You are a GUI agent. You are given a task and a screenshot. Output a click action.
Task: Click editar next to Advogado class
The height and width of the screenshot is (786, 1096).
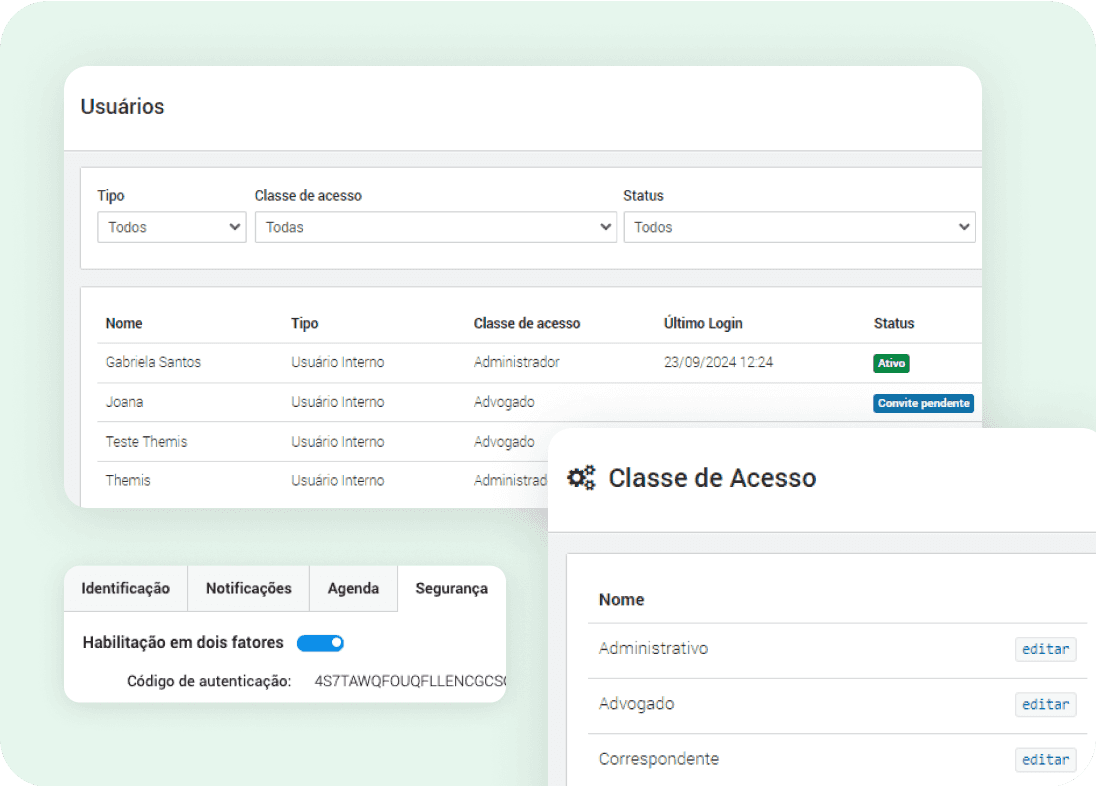1045,704
